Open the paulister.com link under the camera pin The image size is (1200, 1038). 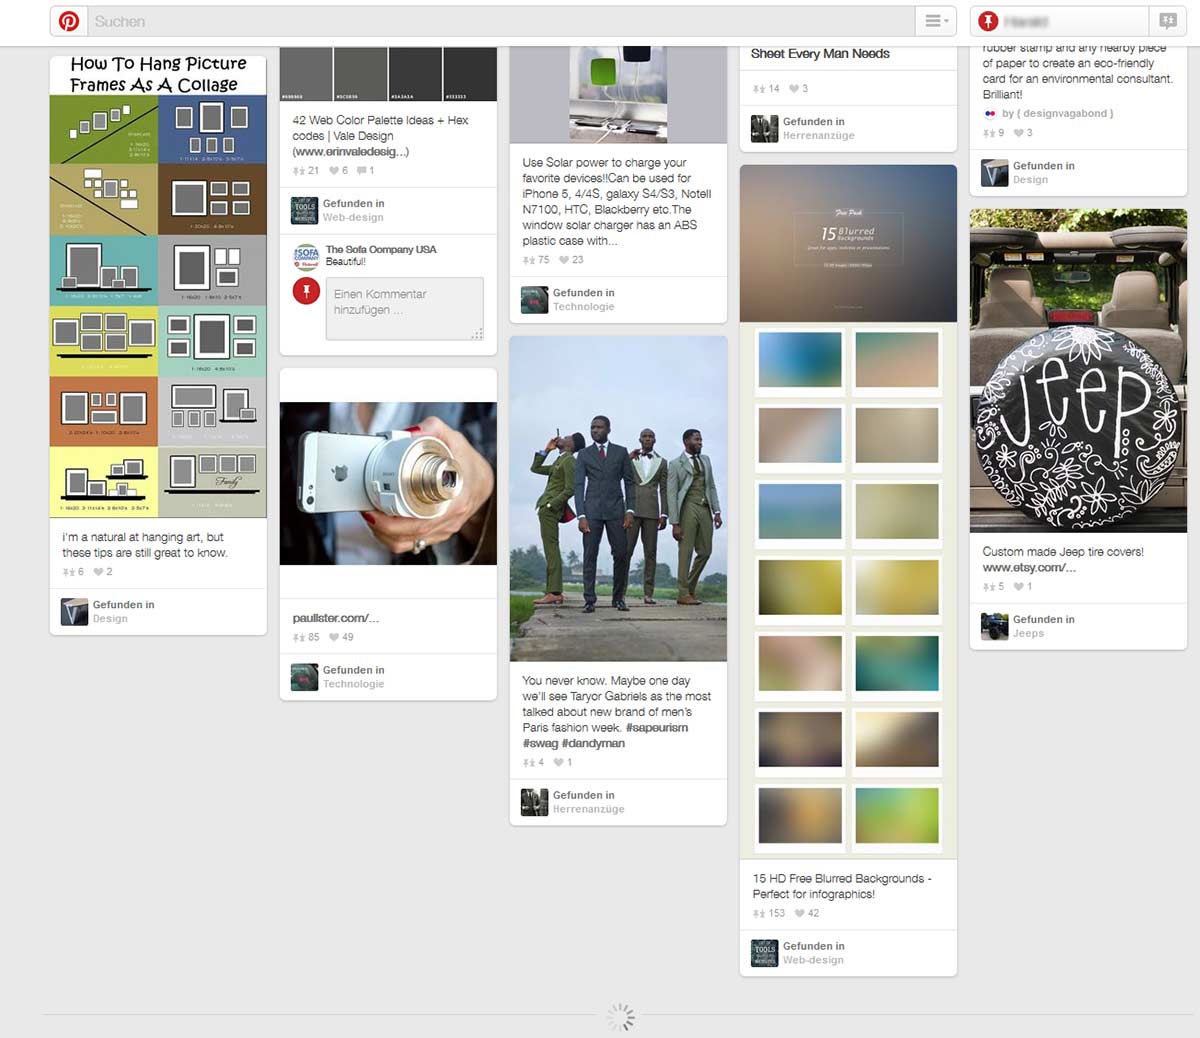pos(335,618)
